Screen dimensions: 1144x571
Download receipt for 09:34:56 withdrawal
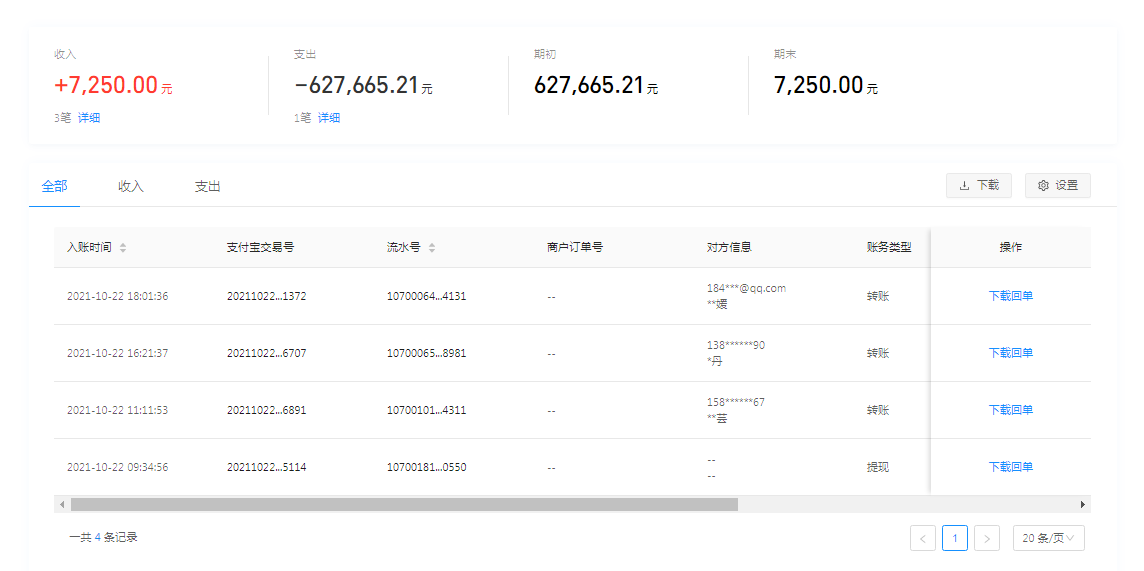[1010, 467]
